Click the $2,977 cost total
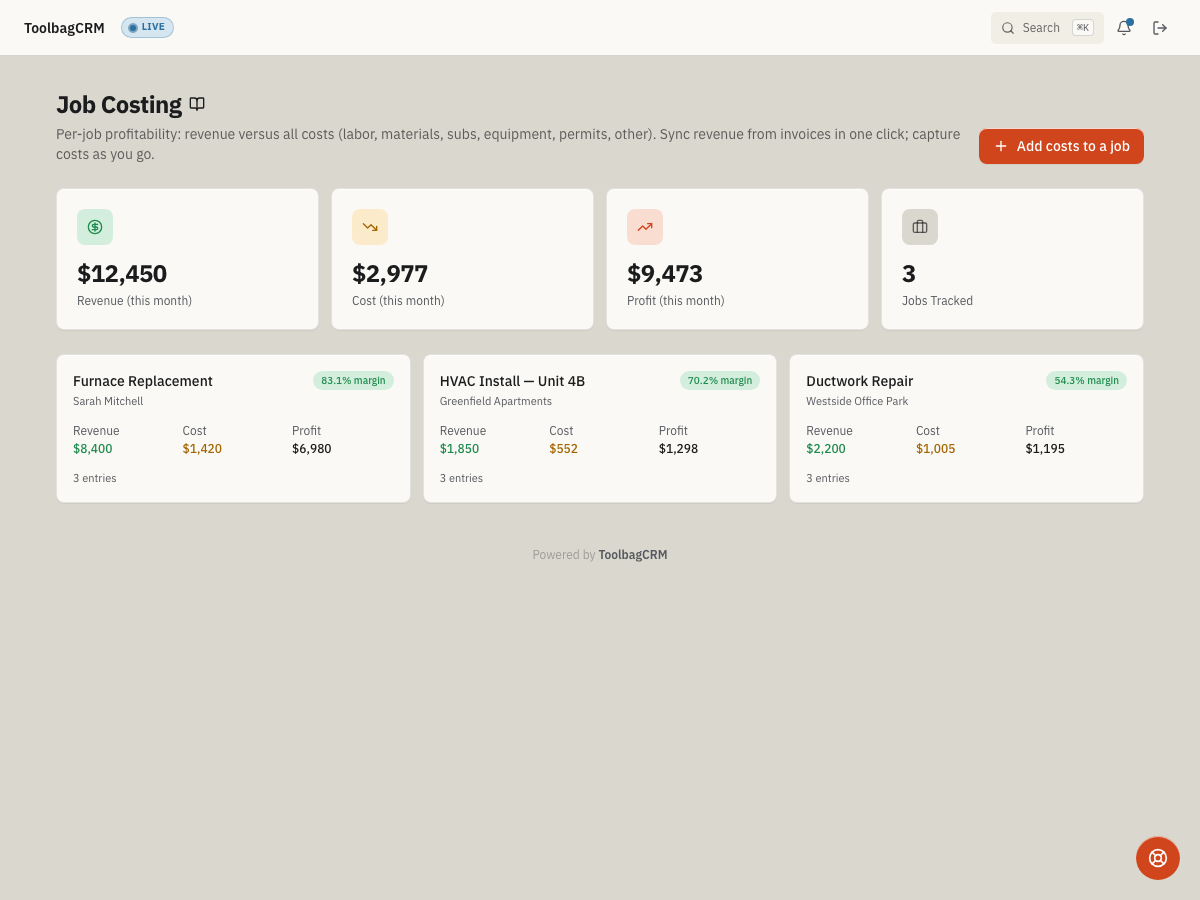 coord(390,273)
